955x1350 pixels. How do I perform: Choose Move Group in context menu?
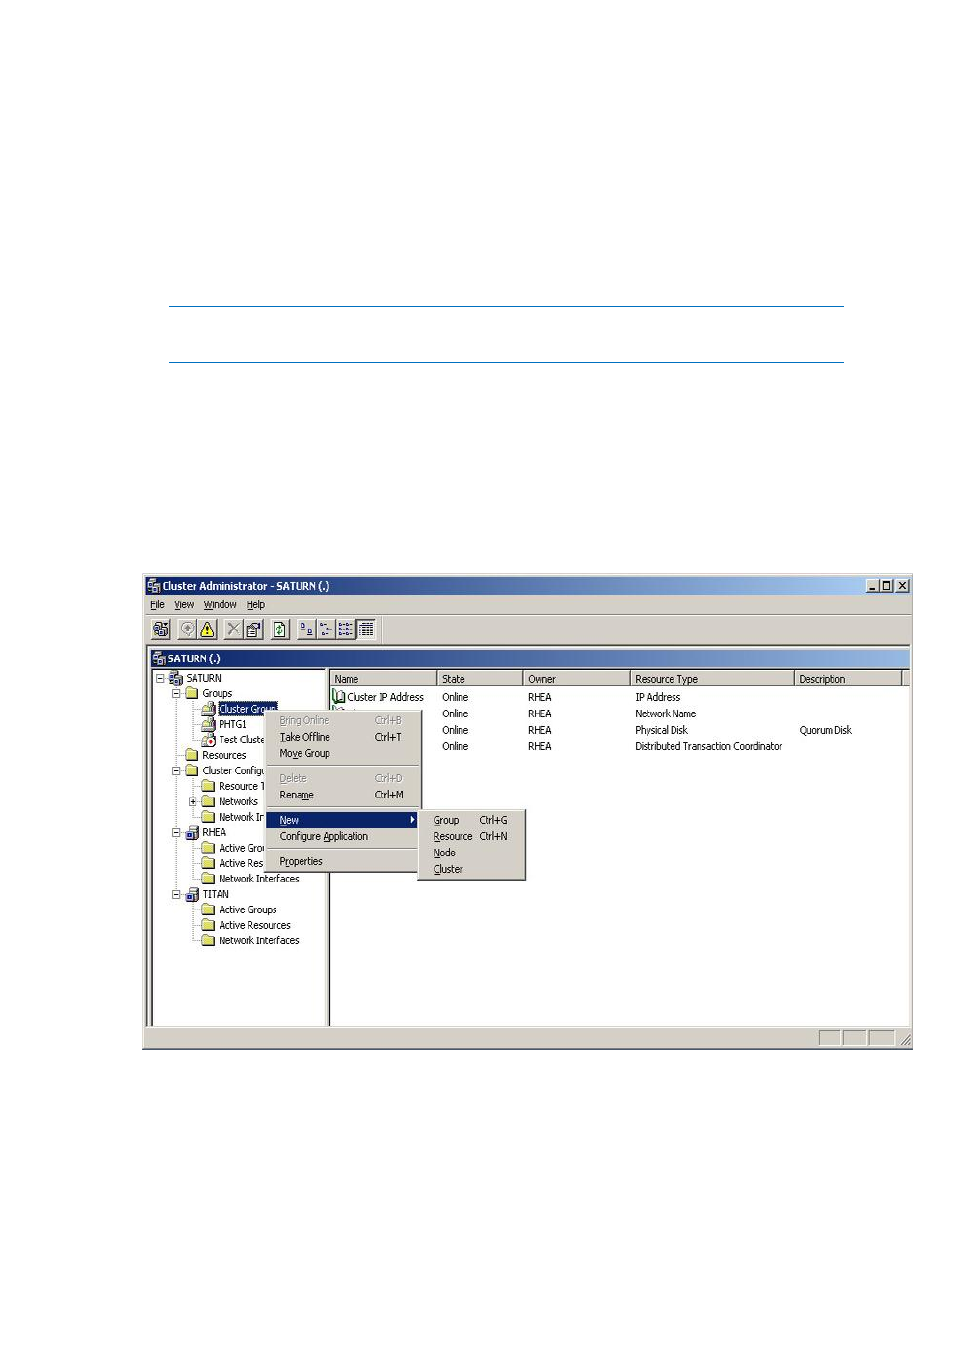pyautogui.click(x=343, y=754)
